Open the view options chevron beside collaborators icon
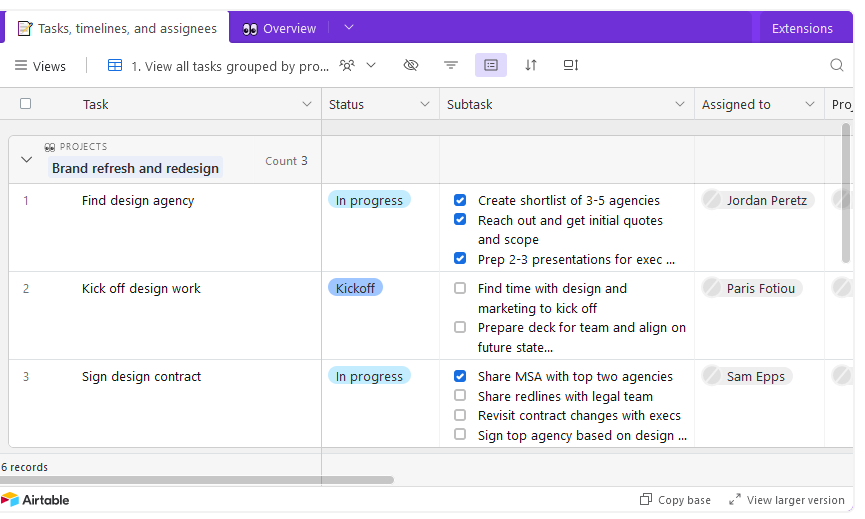Viewport: 865px width, 519px height. click(371, 65)
